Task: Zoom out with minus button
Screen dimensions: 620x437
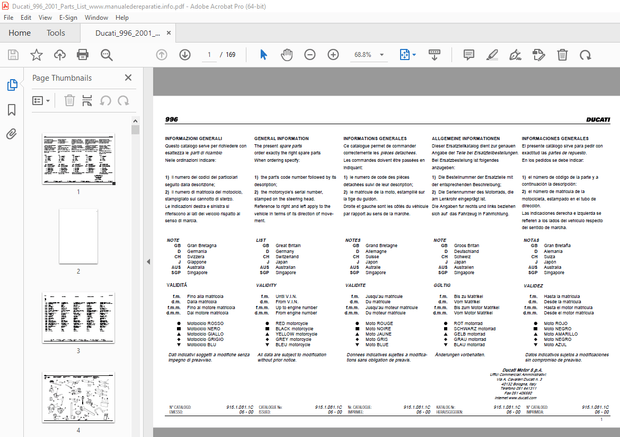Action: point(310,55)
